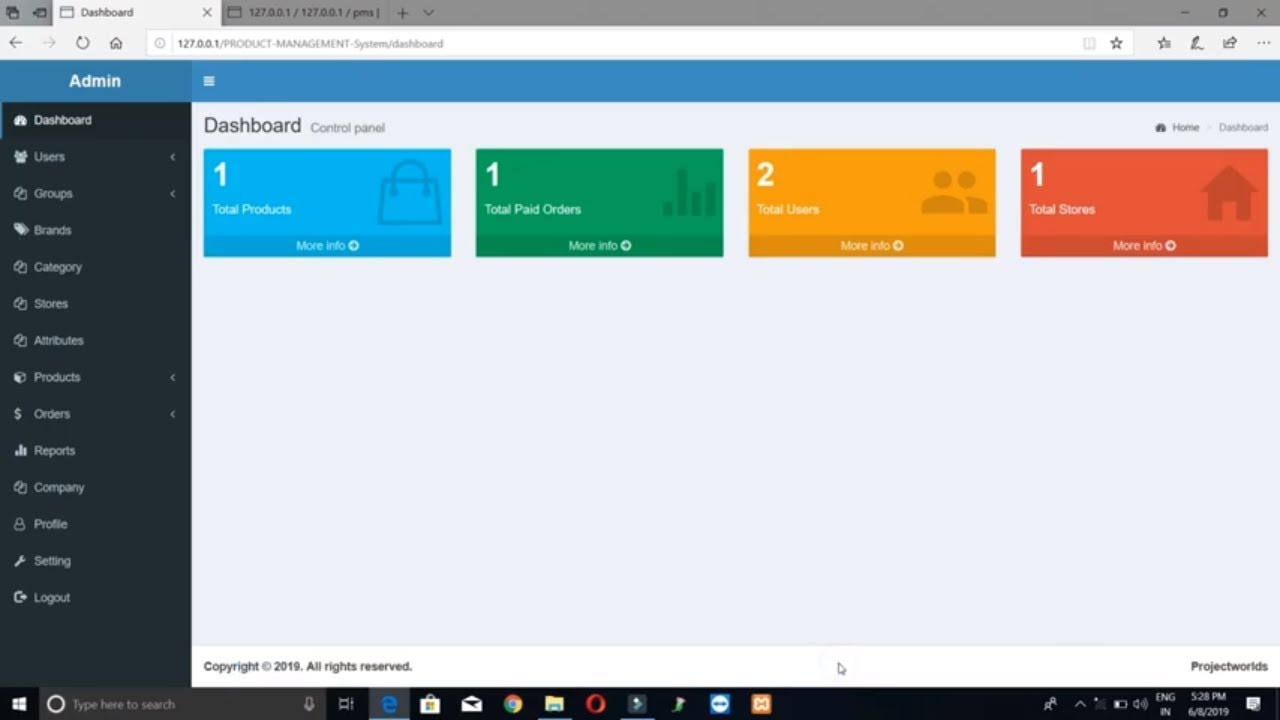Open More info on Total Users card
This screenshot has height=720, width=1280.
click(871, 246)
